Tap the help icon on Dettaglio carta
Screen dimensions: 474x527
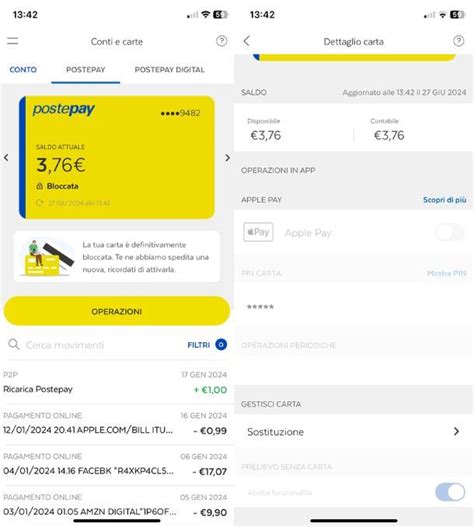click(x=459, y=41)
